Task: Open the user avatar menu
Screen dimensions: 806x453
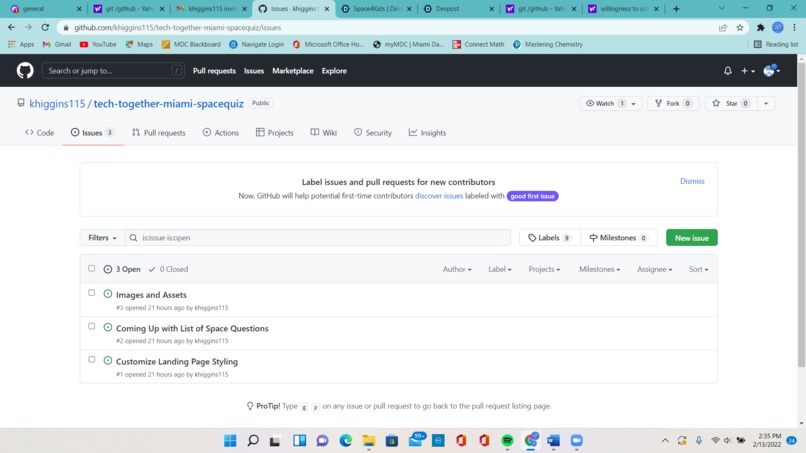Action: point(772,71)
